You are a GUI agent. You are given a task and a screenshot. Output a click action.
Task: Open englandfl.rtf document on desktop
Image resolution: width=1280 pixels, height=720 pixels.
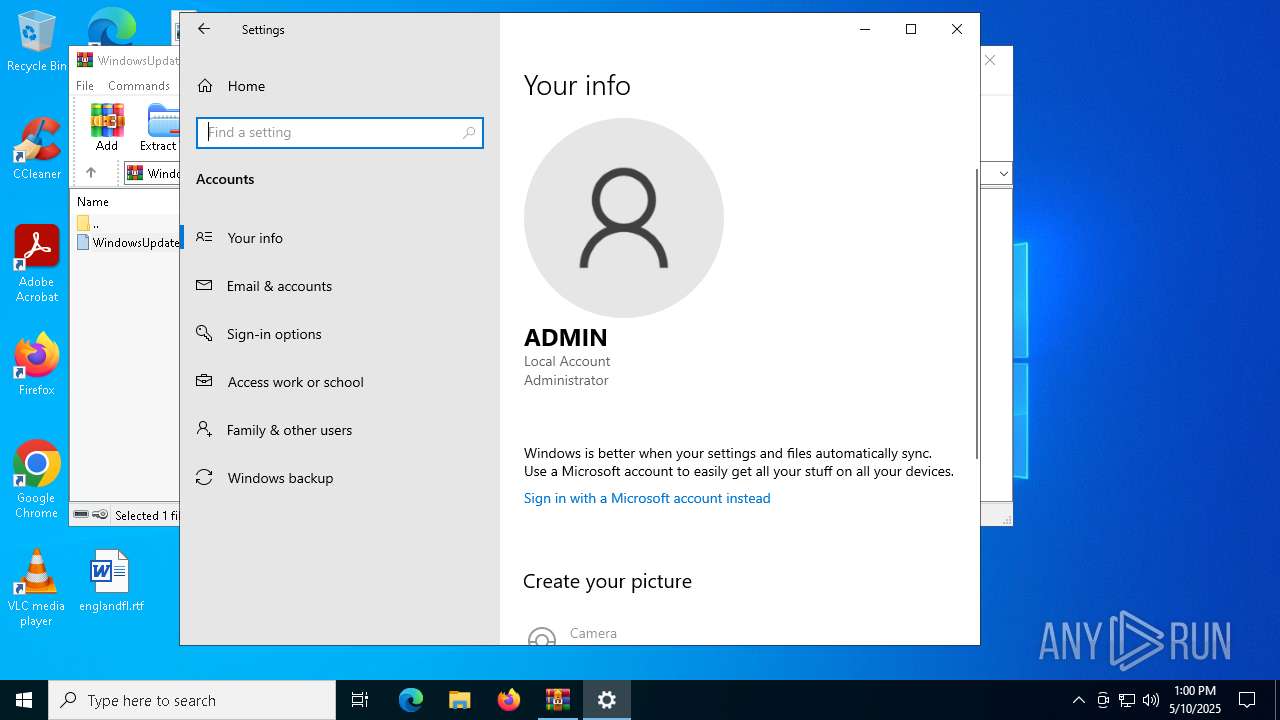click(111, 581)
